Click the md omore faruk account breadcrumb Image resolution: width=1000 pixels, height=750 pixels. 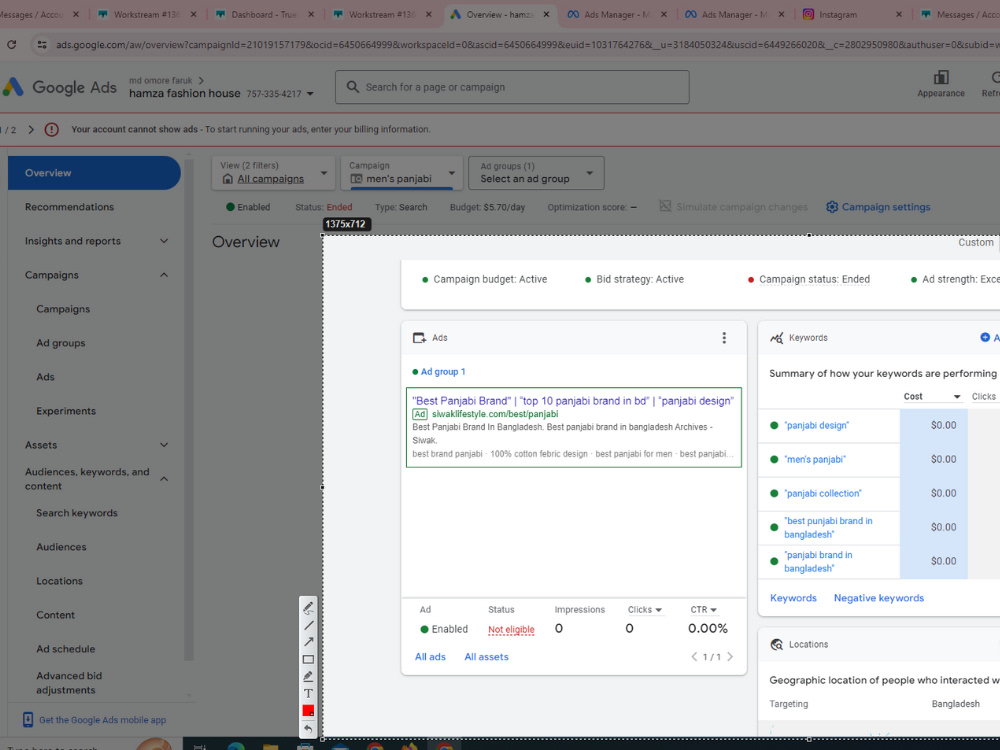click(161, 80)
